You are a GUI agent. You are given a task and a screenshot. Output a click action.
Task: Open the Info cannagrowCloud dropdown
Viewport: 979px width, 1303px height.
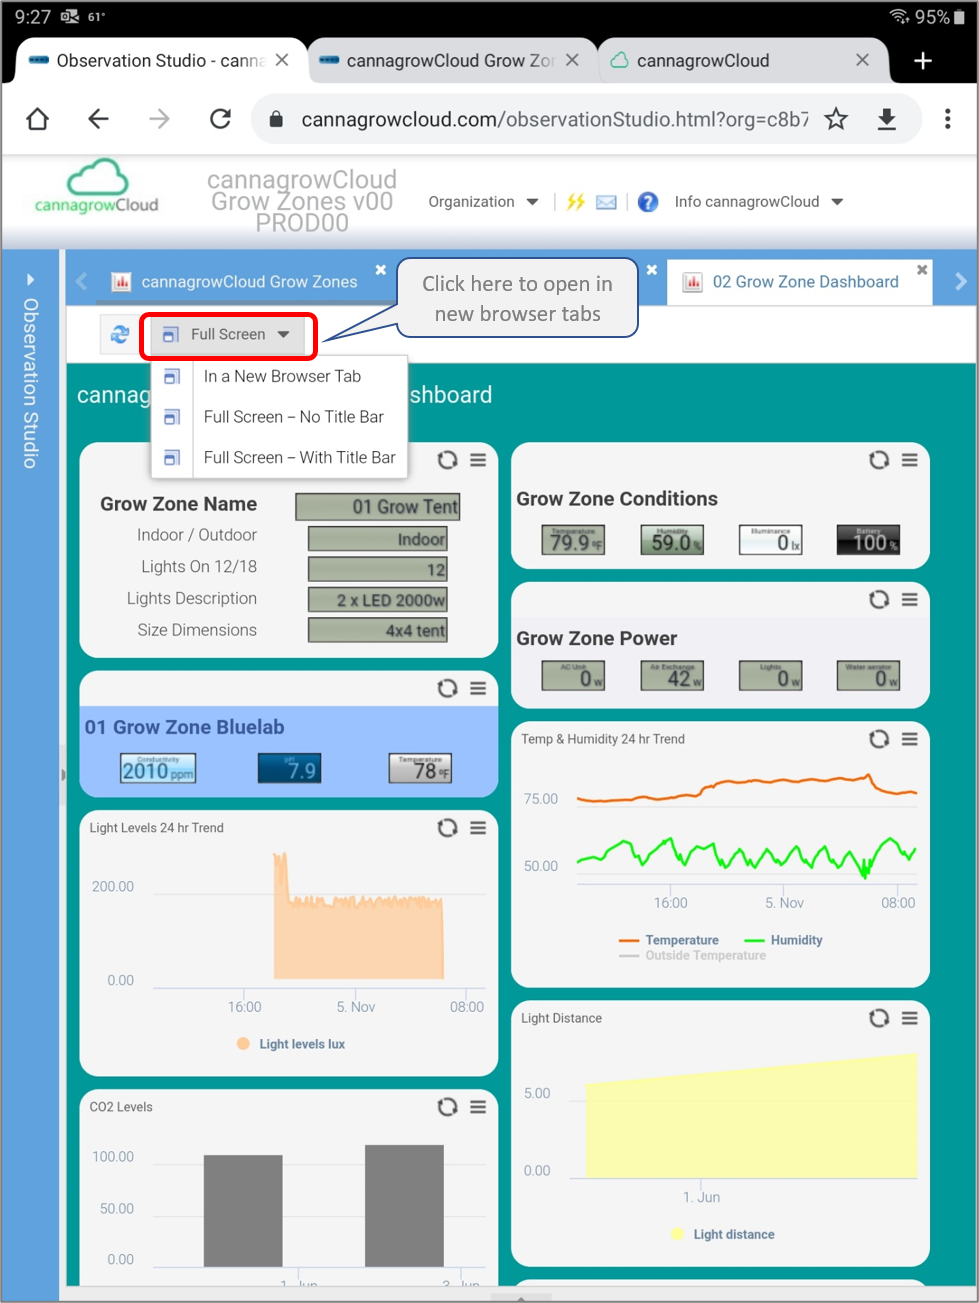pyautogui.click(x=758, y=202)
